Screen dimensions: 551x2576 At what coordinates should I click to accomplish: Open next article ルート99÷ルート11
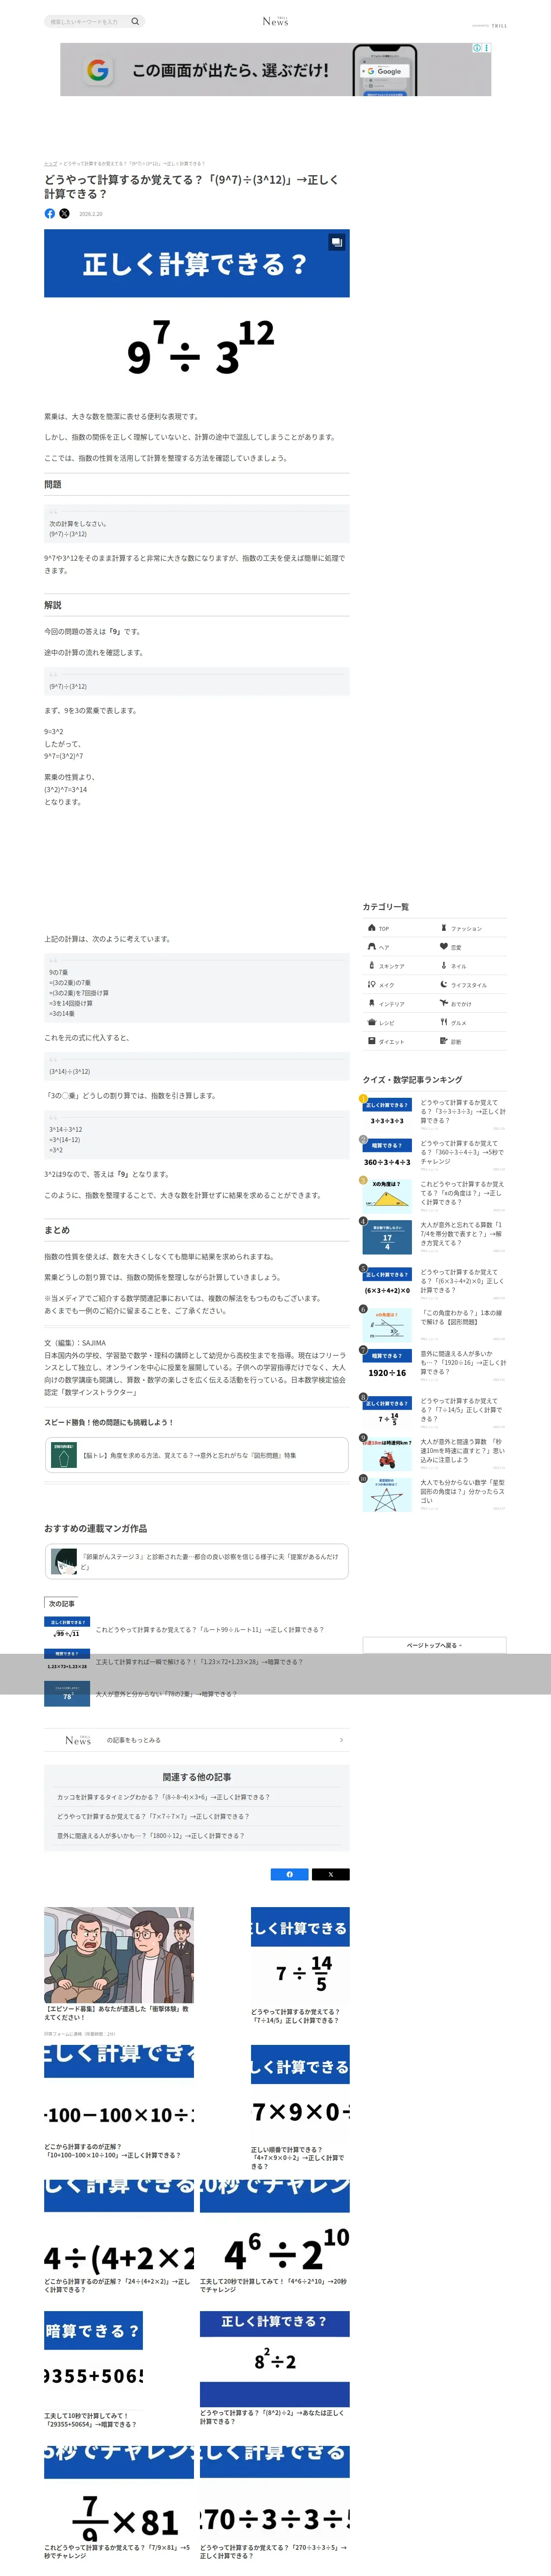click(x=196, y=1630)
